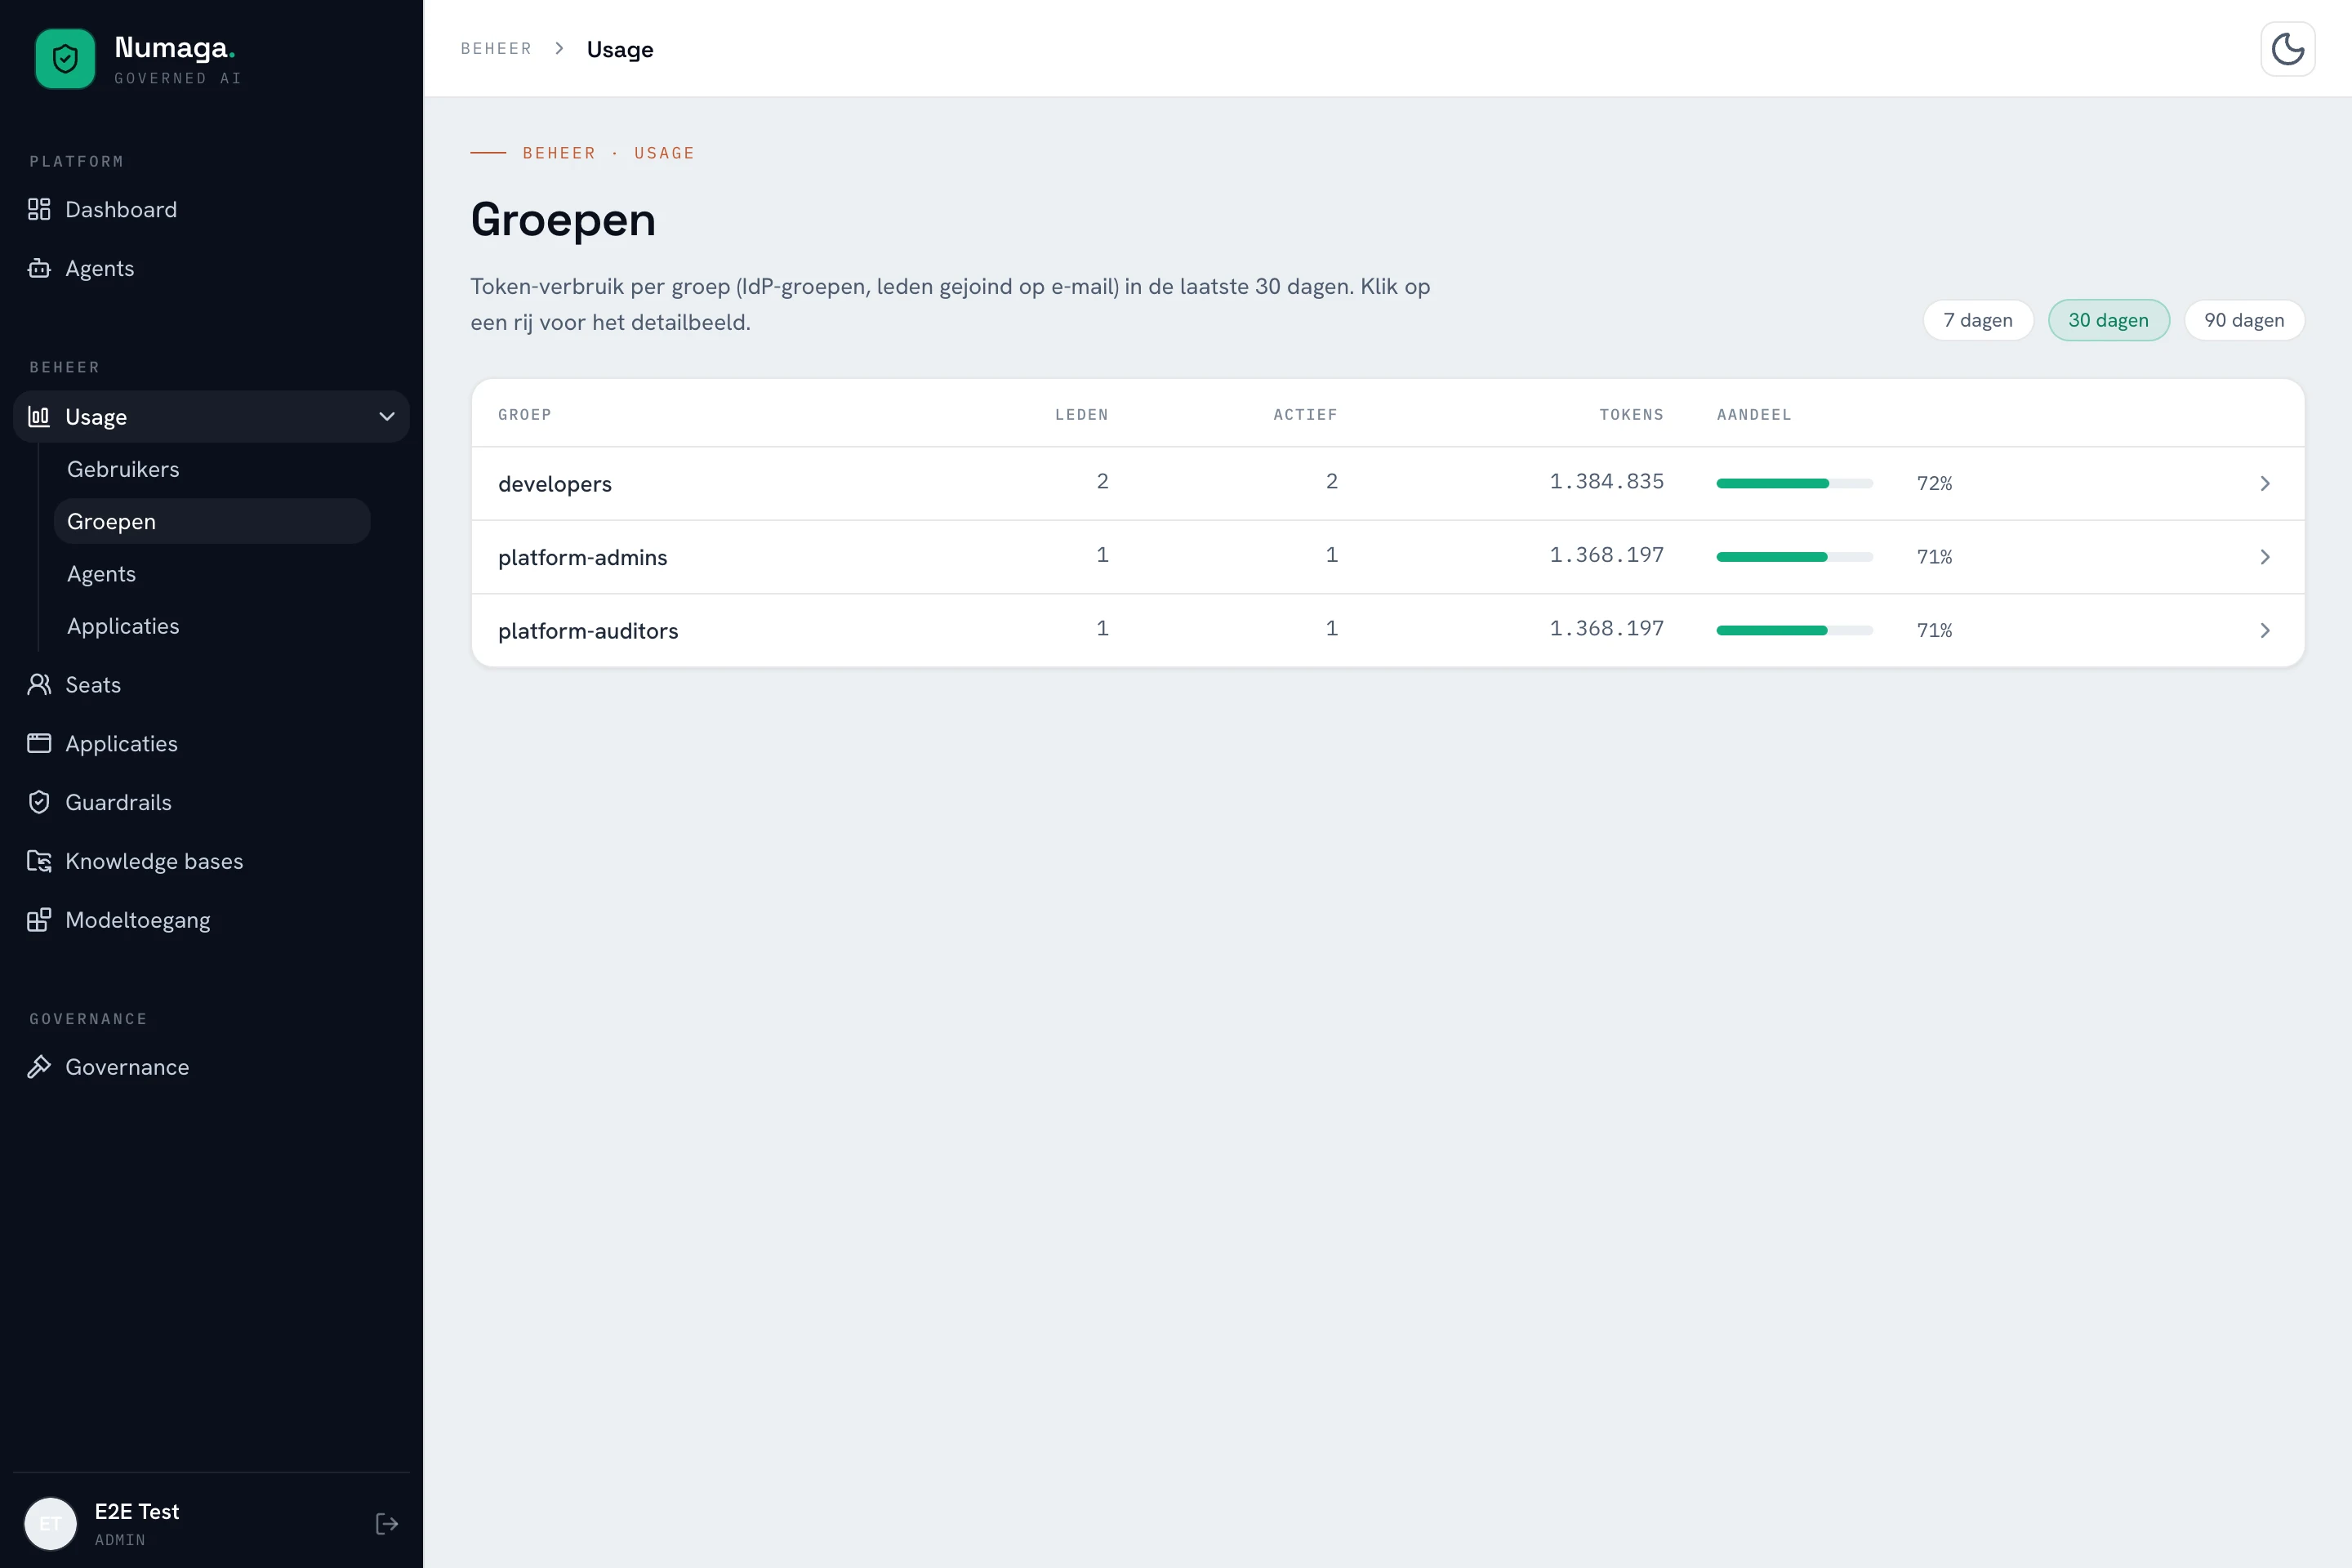
Task: Click the GROEP column header
Action: [525, 414]
